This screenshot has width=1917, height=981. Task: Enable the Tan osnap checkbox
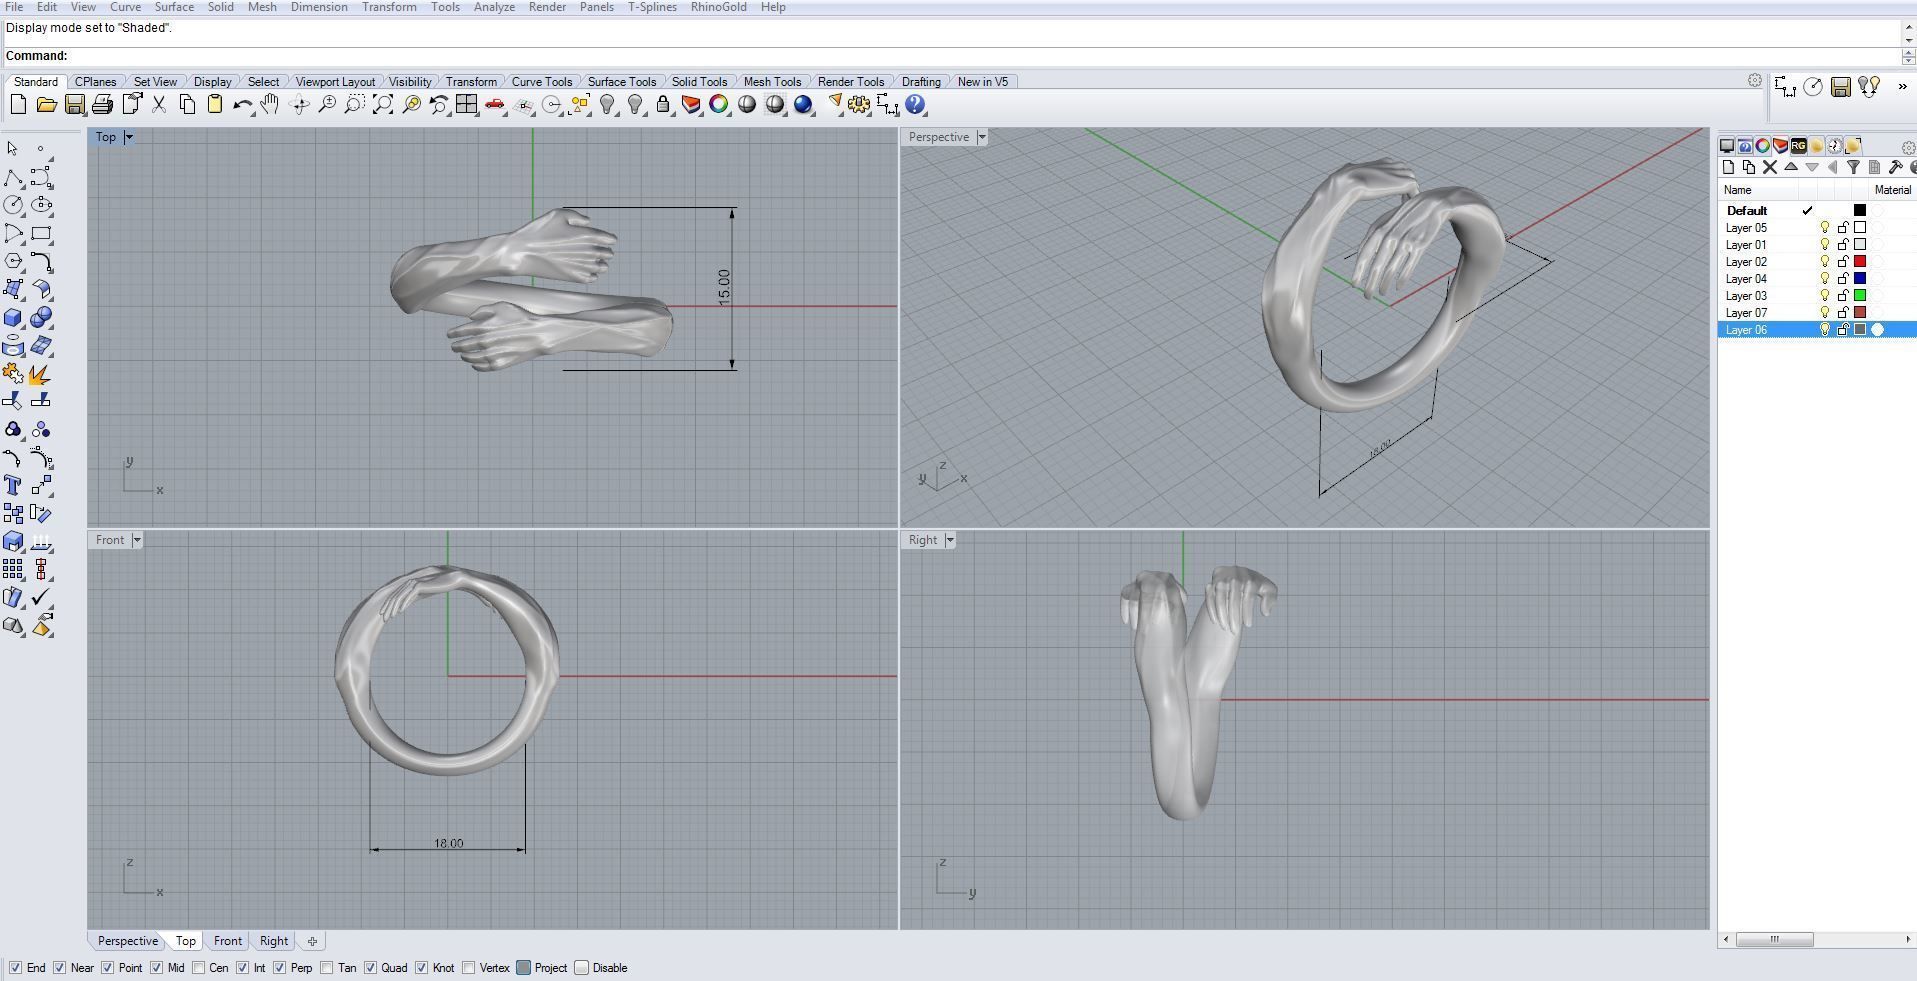point(327,968)
